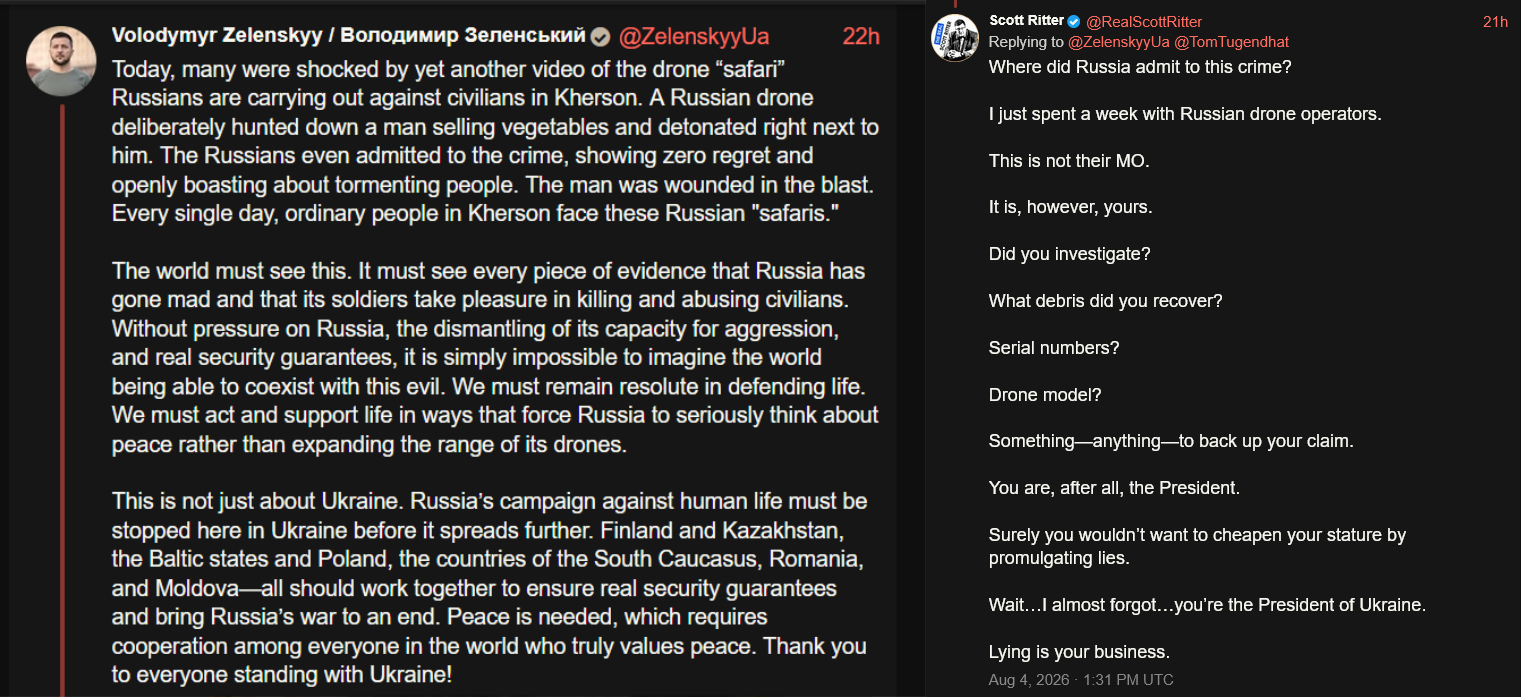Click the line 'Lying is your business.'

(x=1079, y=652)
